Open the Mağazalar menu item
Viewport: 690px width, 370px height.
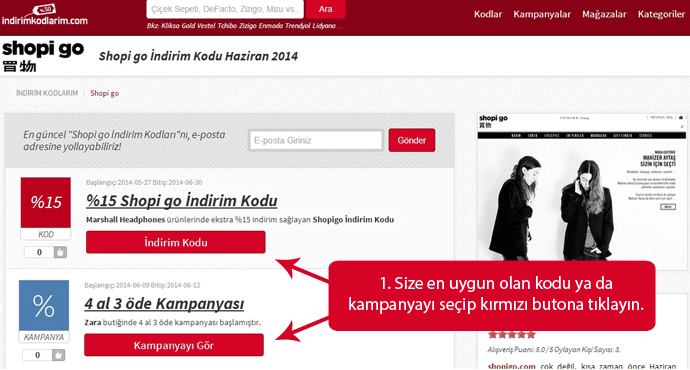tap(604, 14)
